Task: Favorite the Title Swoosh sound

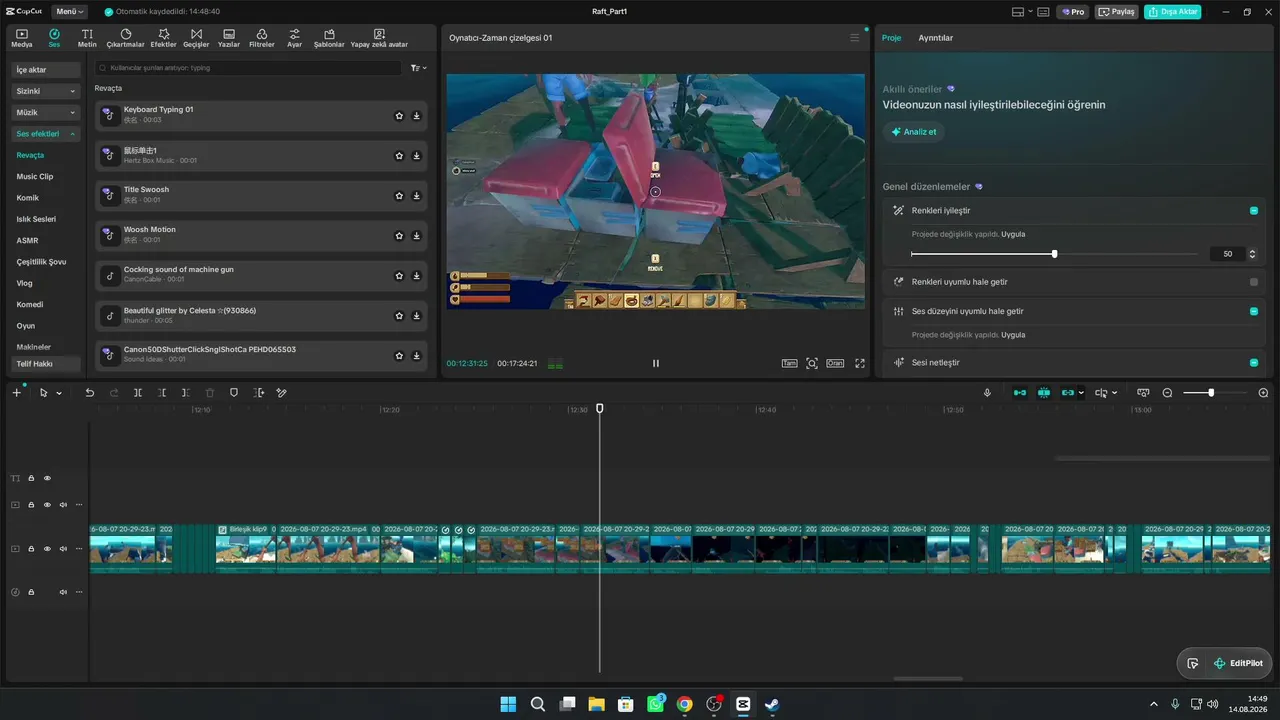Action: tap(399, 196)
